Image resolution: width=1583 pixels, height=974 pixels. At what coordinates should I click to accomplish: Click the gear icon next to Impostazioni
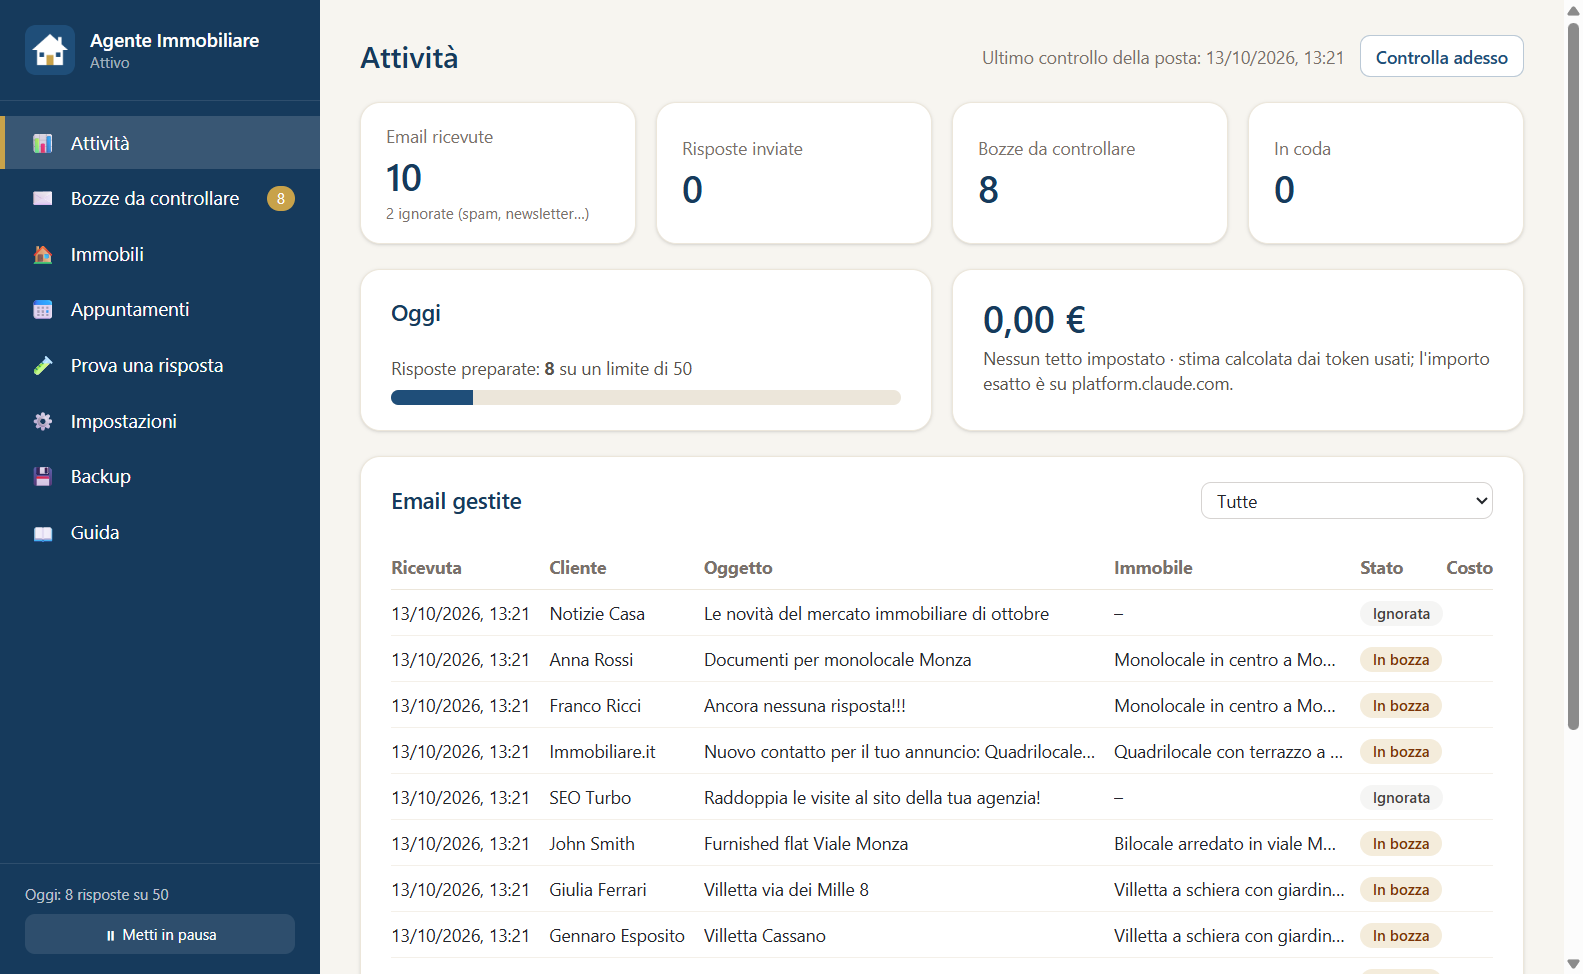43,422
